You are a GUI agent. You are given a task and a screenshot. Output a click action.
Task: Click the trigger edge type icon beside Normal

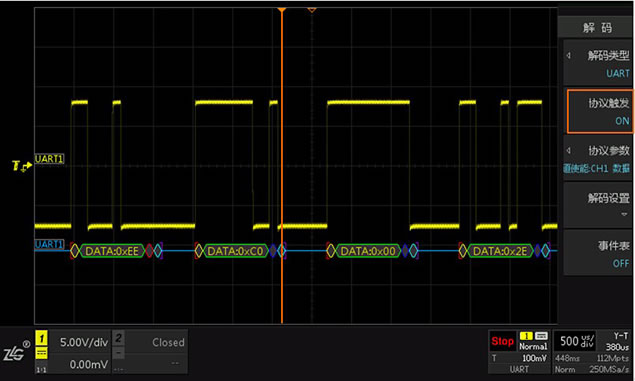541,336
